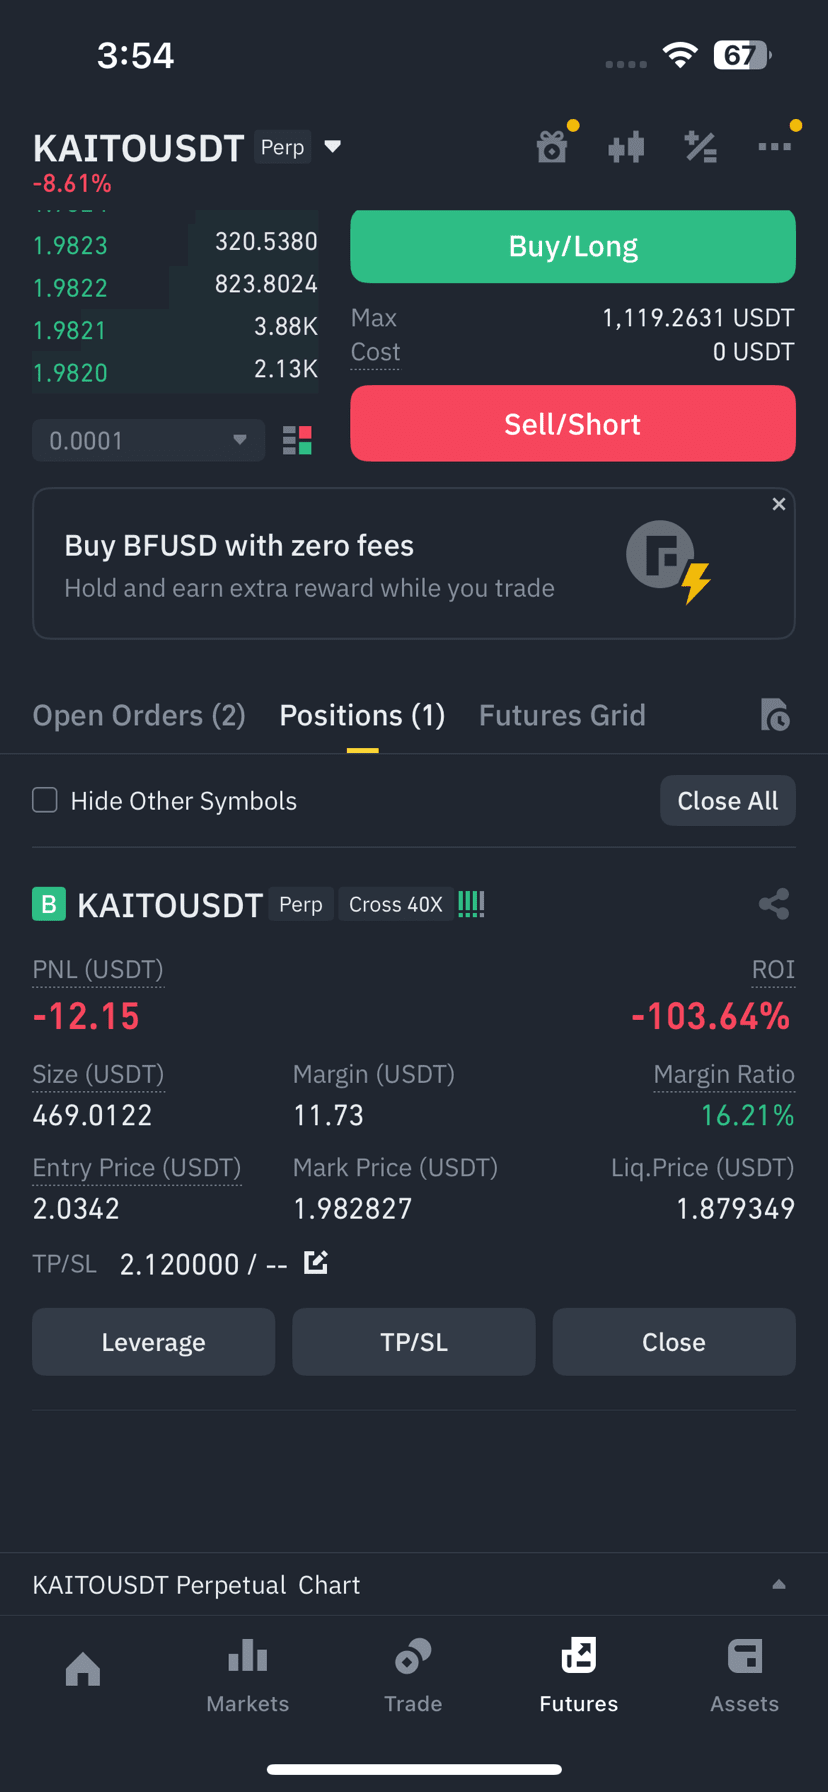Dismiss the BFUSD banner
This screenshot has width=828, height=1792.
[x=779, y=504]
